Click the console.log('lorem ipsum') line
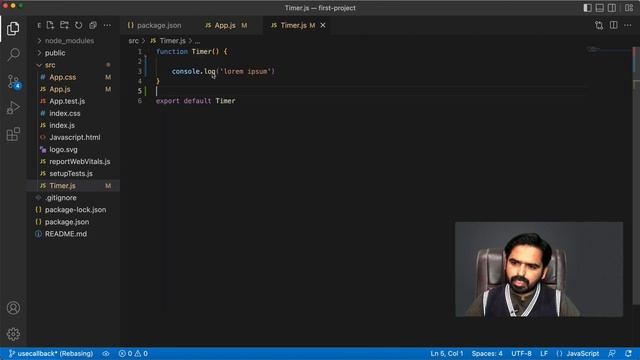This screenshot has height=360, width=640. click(223, 71)
